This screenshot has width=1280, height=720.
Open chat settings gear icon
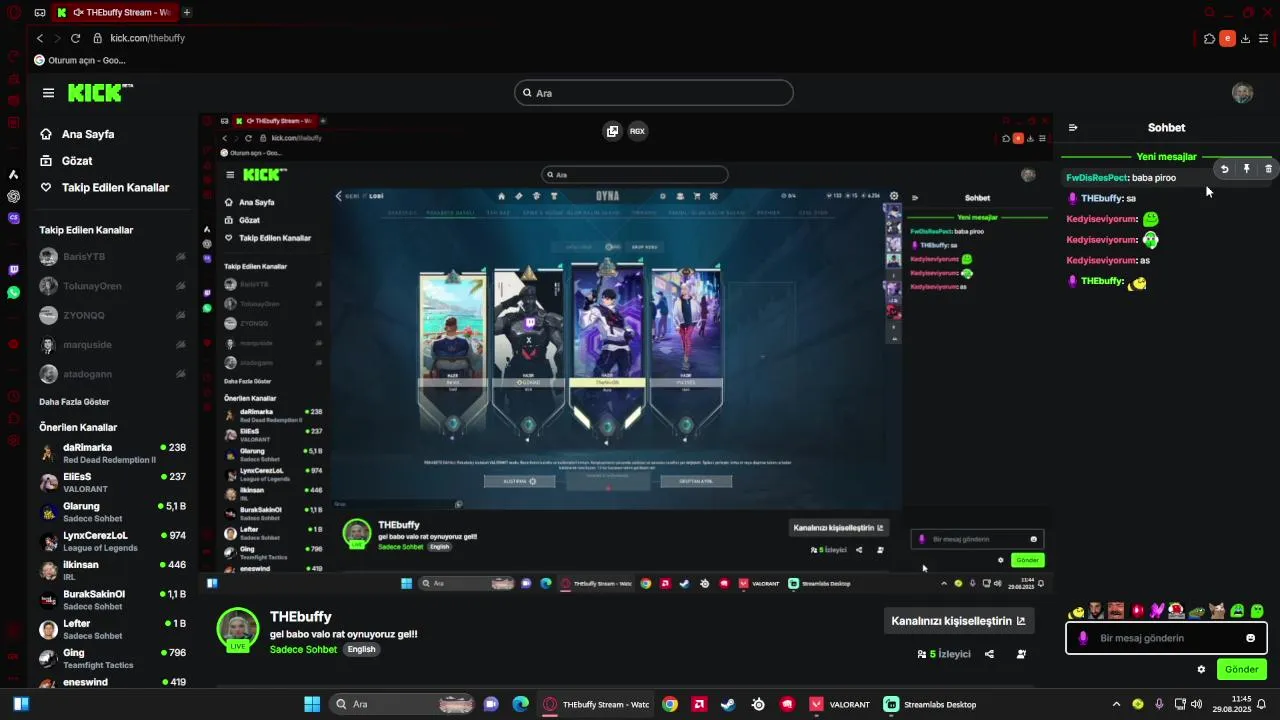click(x=1201, y=669)
